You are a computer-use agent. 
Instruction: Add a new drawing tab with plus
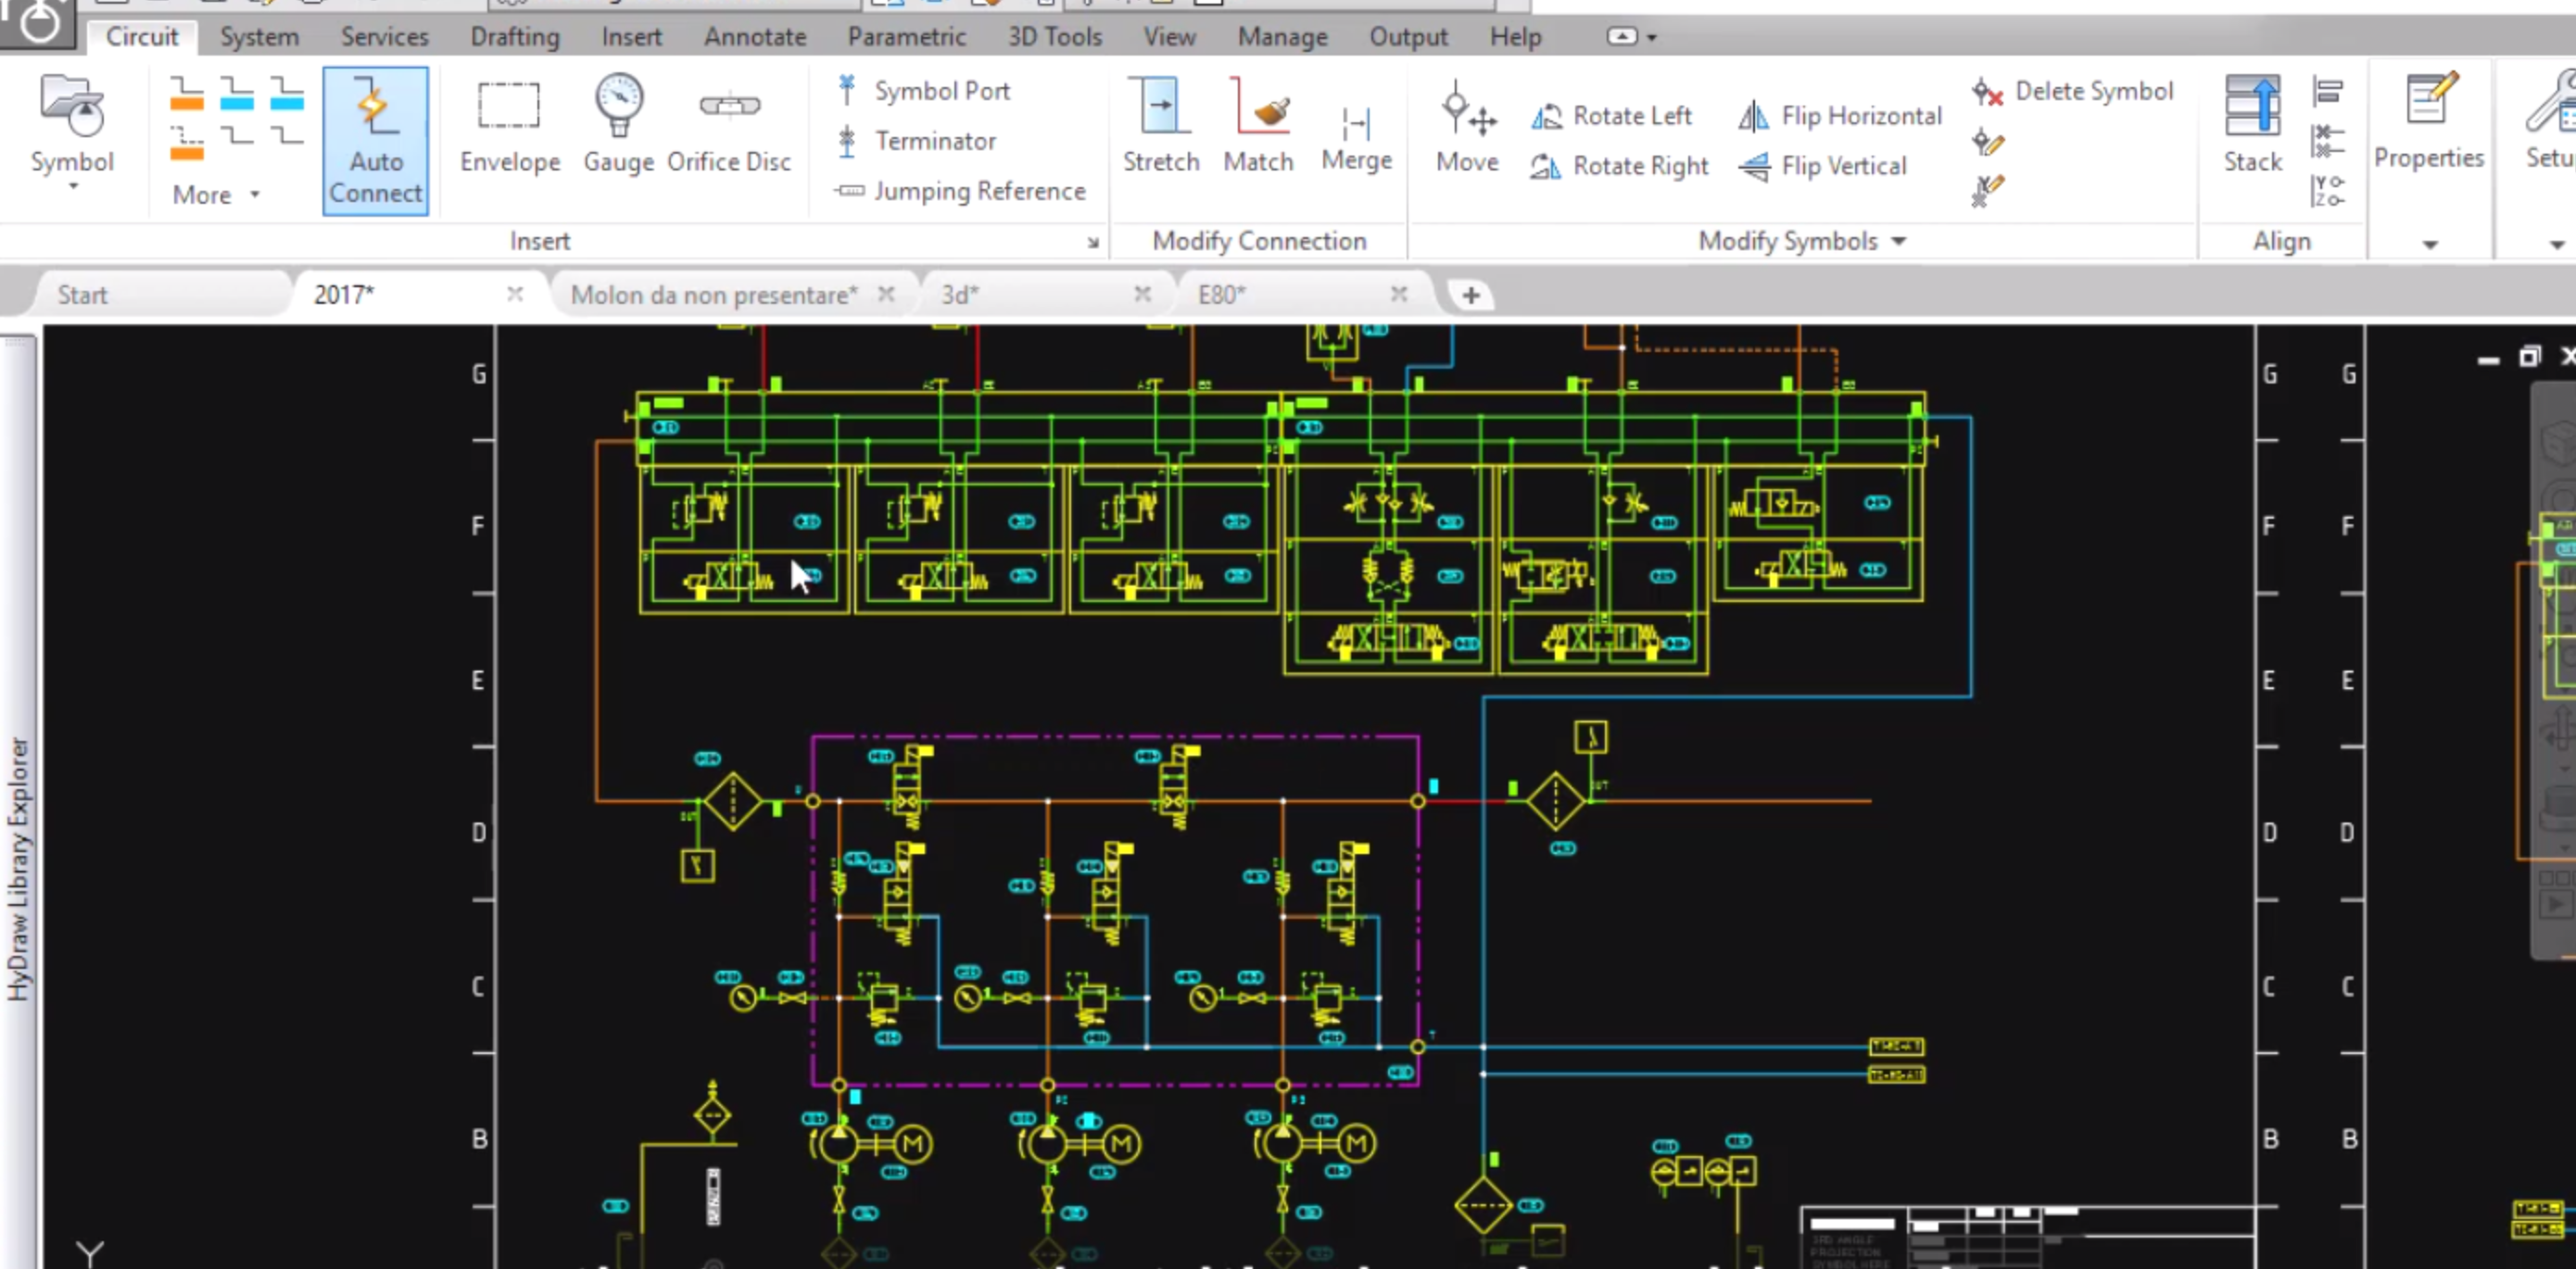1470,295
